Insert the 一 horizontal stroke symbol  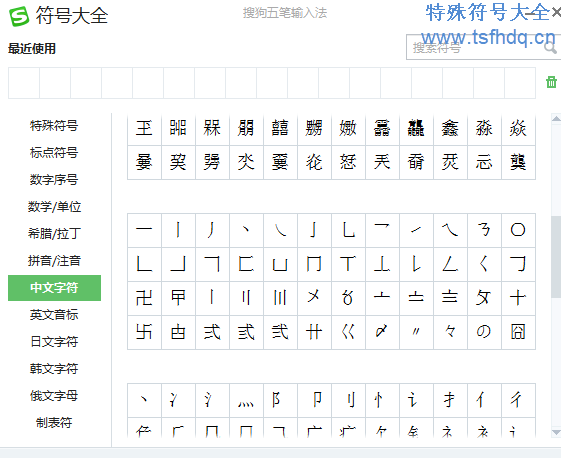click(x=144, y=230)
